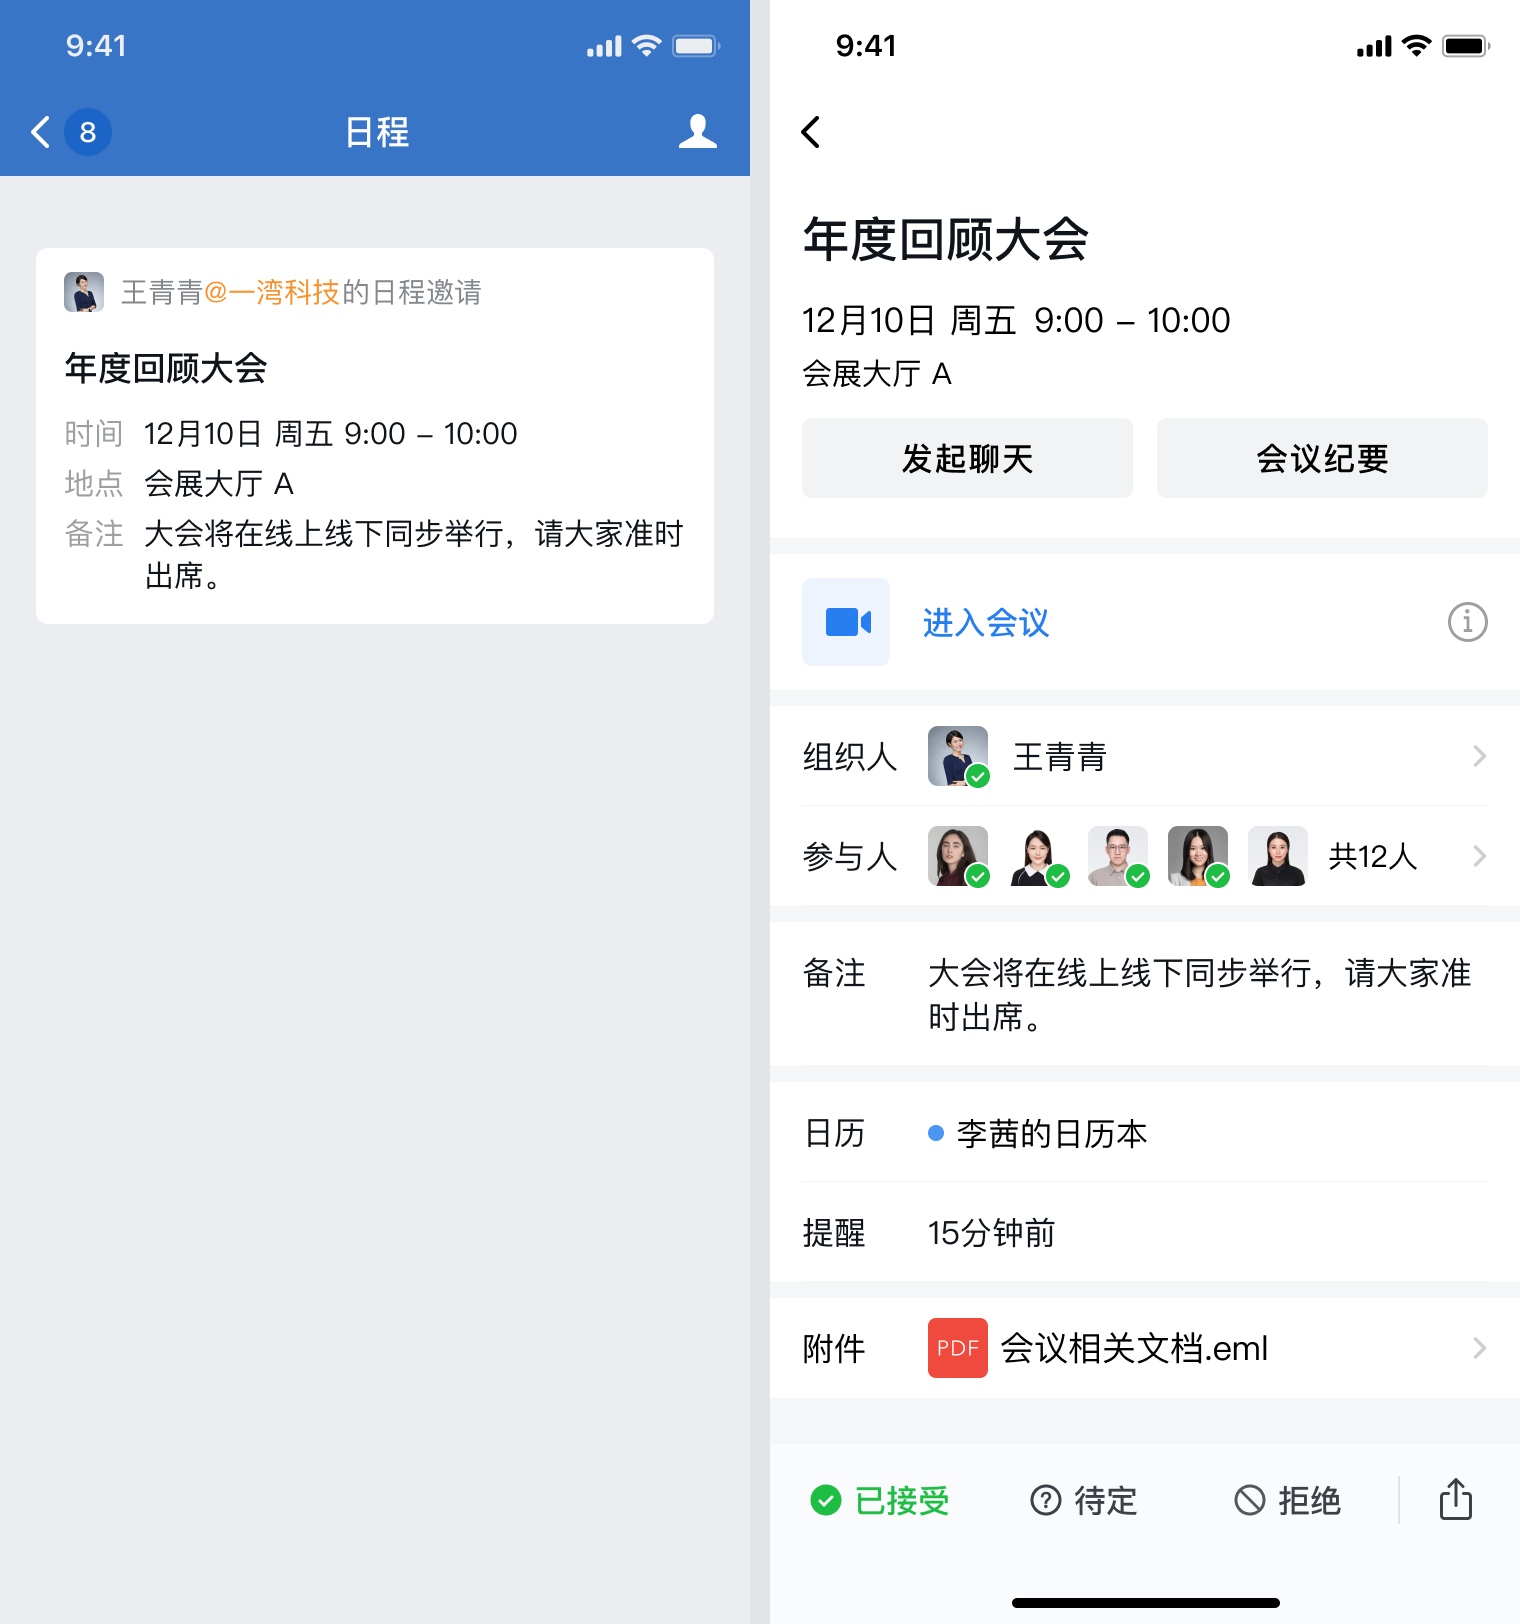
Task: Tap the home indicator bar at the bottom
Action: pyautogui.click(x=1145, y=1603)
